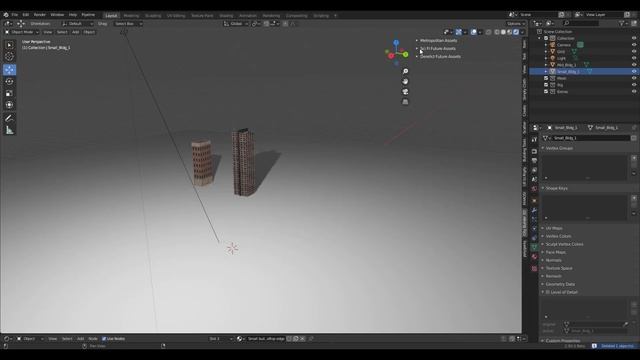Viewport: 640px width, 360px height.
Task: Select the Cursor tool
Action: click(9, 57)
